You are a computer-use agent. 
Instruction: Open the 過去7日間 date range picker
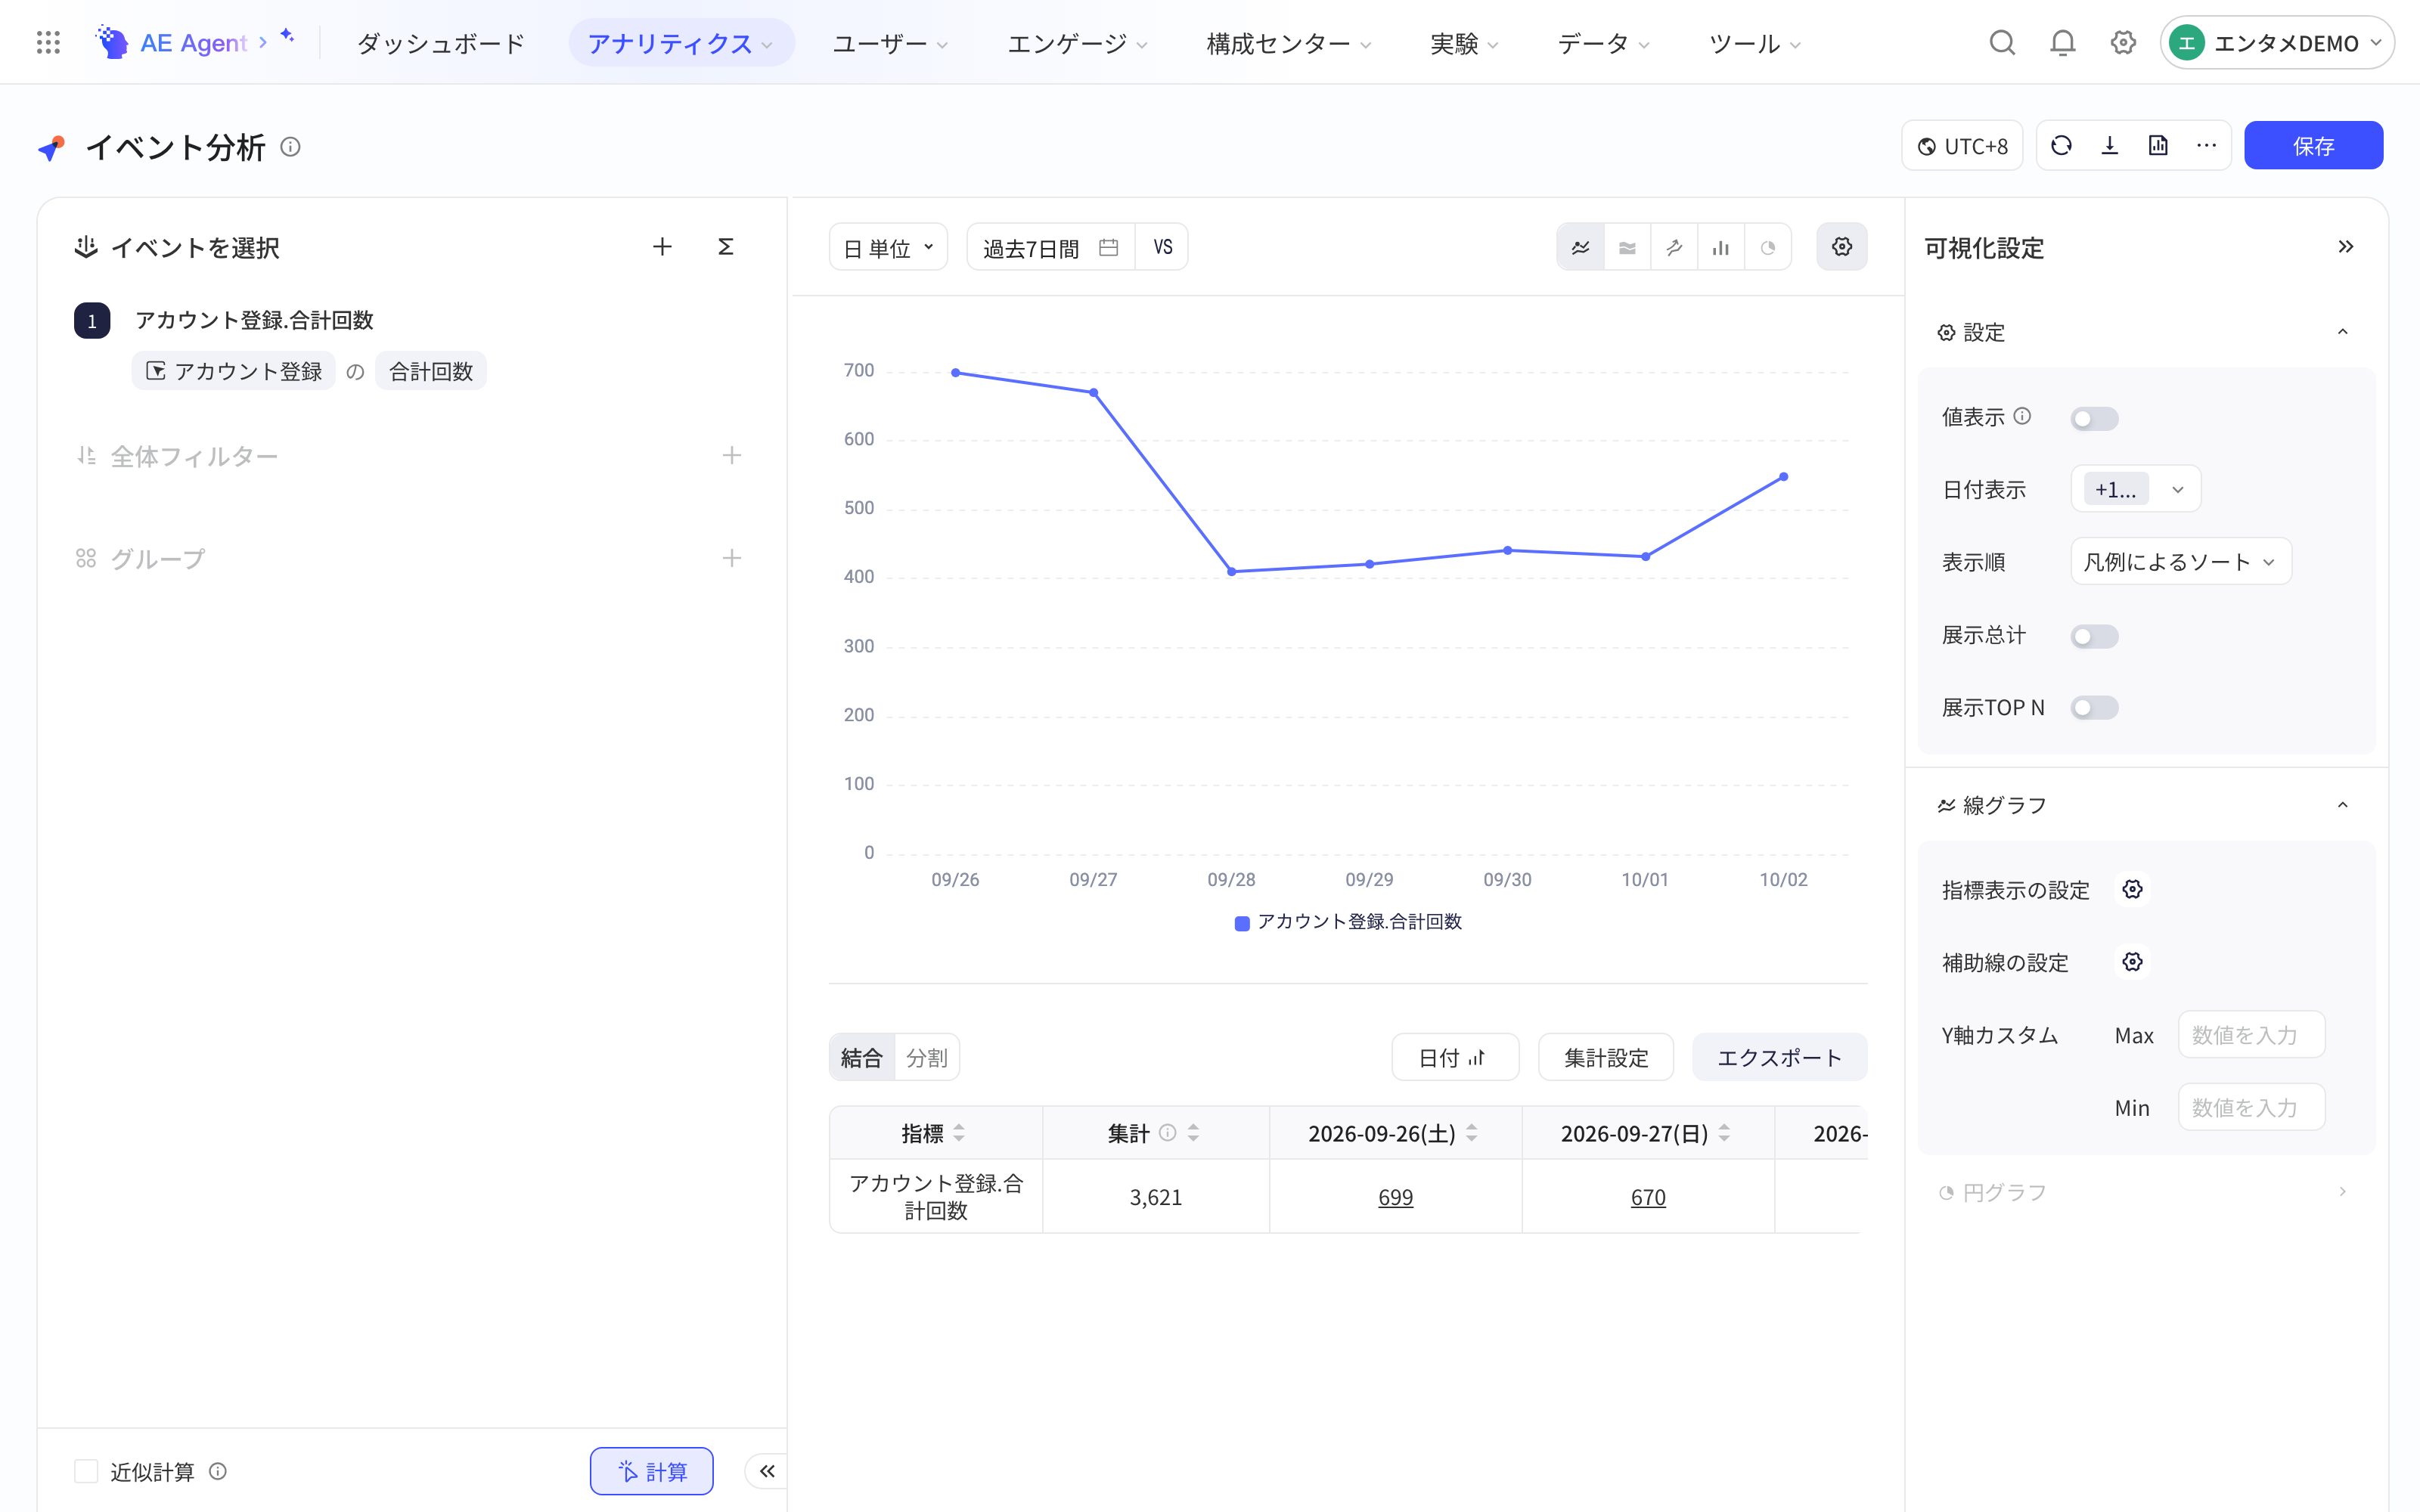point(1050,247)
